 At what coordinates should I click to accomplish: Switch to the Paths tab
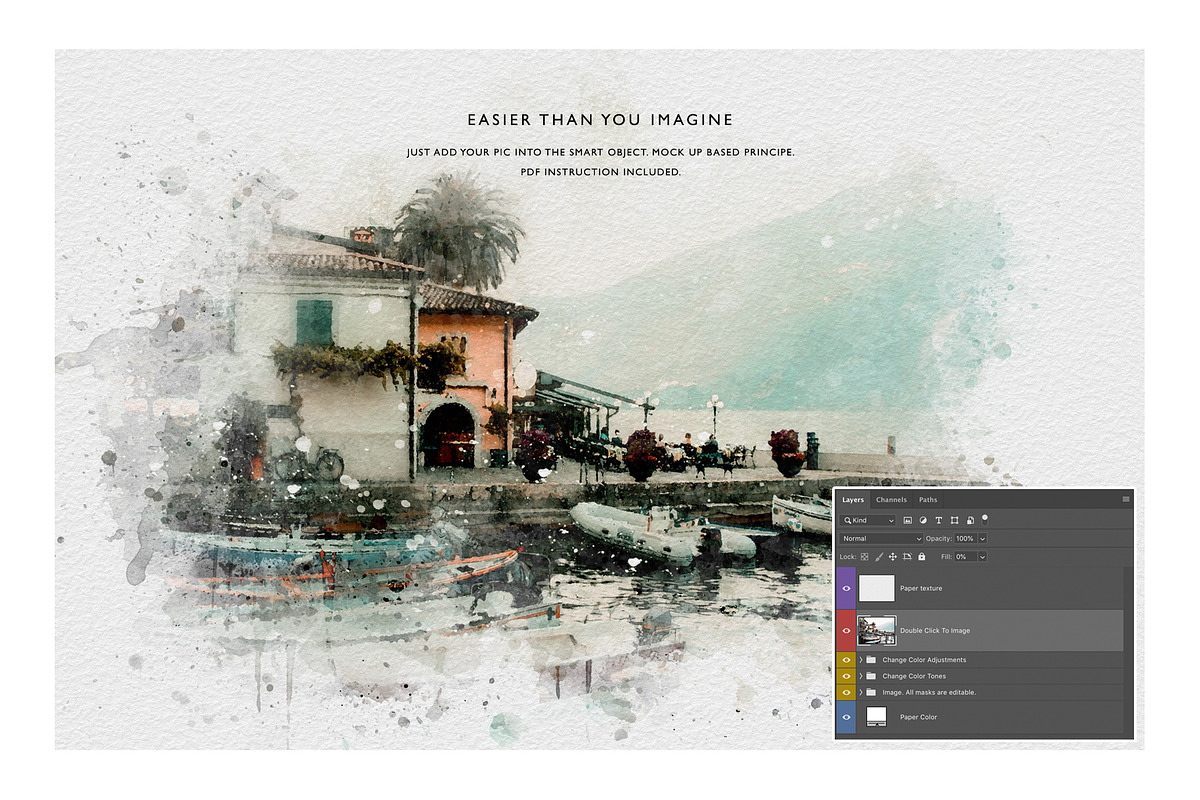click(x=928, y=500)
